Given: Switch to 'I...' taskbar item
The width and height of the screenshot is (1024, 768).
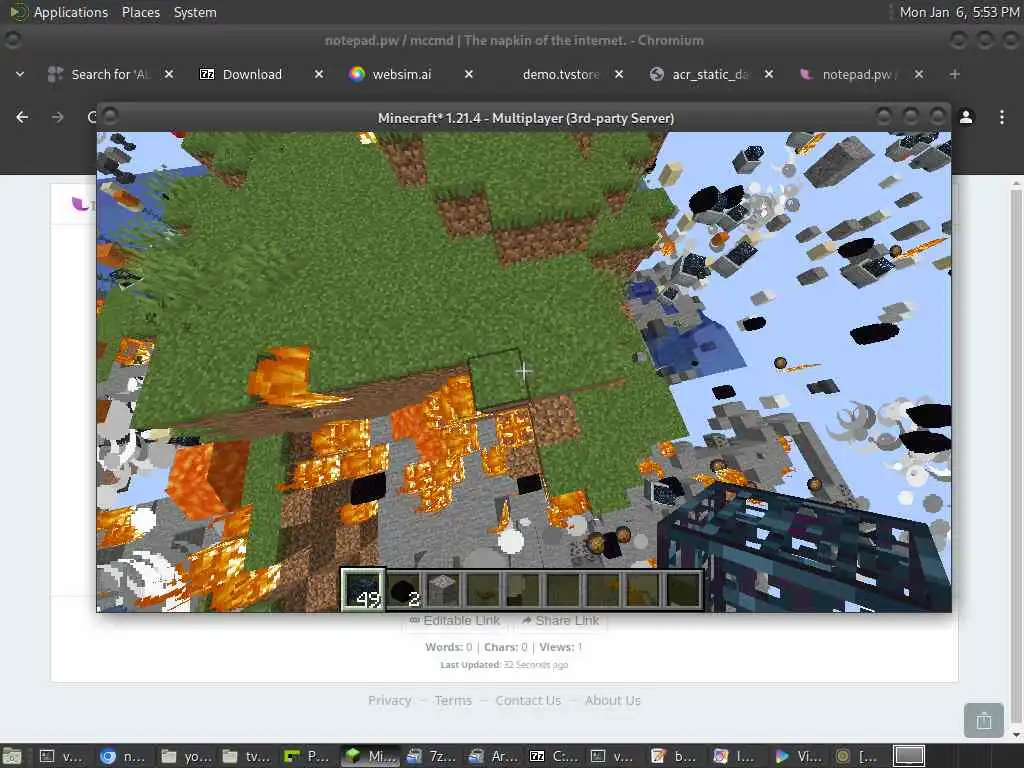Looking at the screenshot, I should (x=737, y=756).
